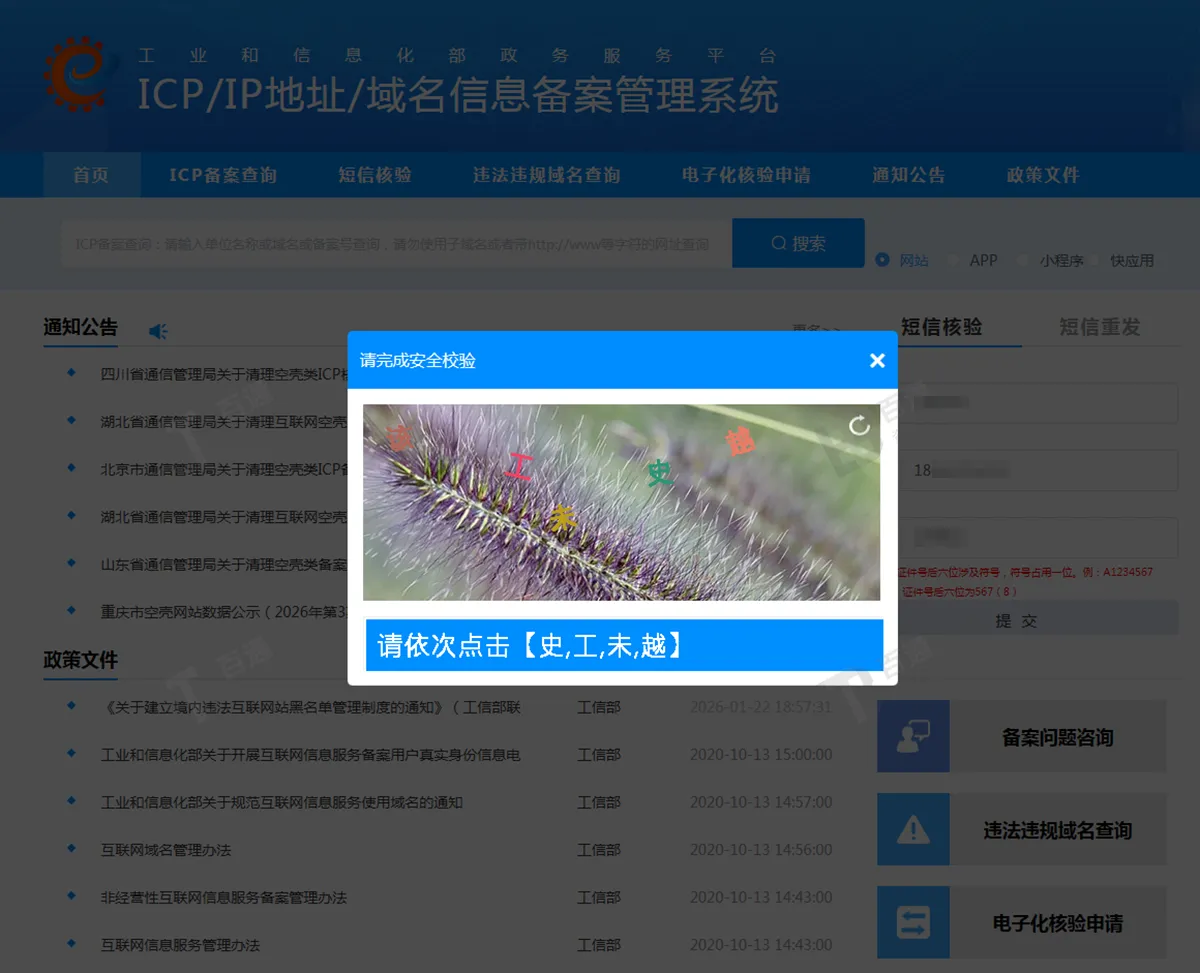Refresh the captcha with the circular arrow icon
Image resolution: width=1200 pixels, height=973 pixels.
pyautogui.click(x=859, y=425)
